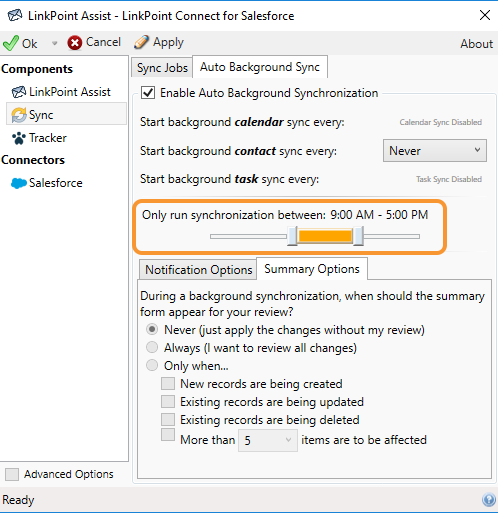The image size is (498, 513).
Task: Check New records are being created
Action: (x=168, y=383)
